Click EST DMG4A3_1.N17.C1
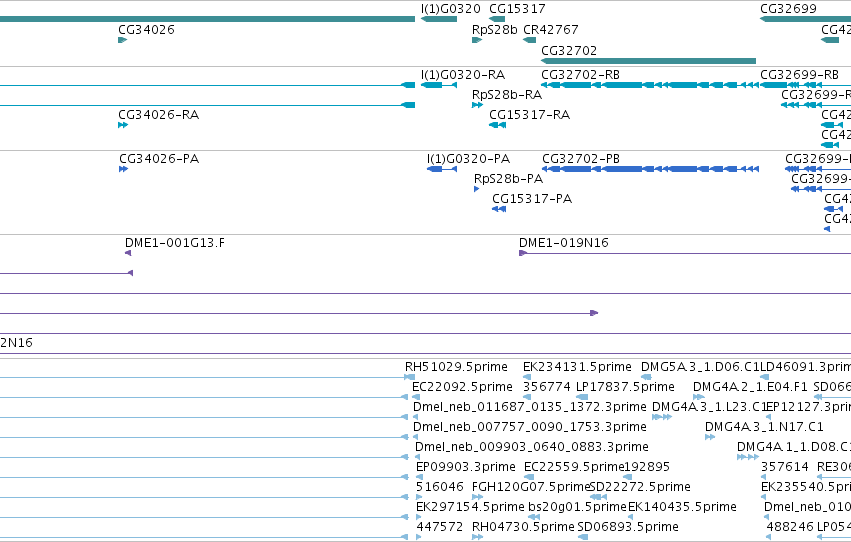The width and height of the screenshot is (851, 542). (x=764, y=427)
